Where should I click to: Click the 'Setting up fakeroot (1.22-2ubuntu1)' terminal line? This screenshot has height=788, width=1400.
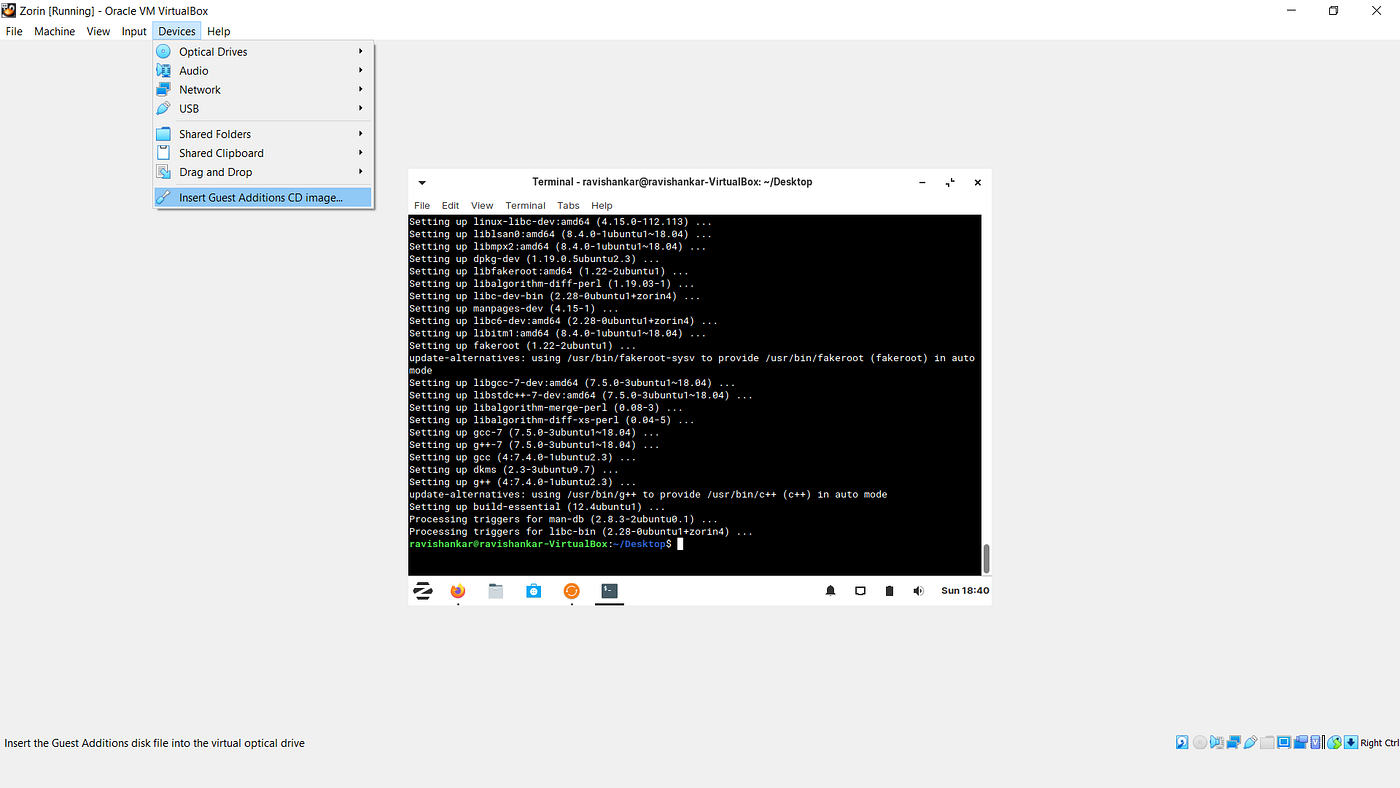tap(522, 346)
